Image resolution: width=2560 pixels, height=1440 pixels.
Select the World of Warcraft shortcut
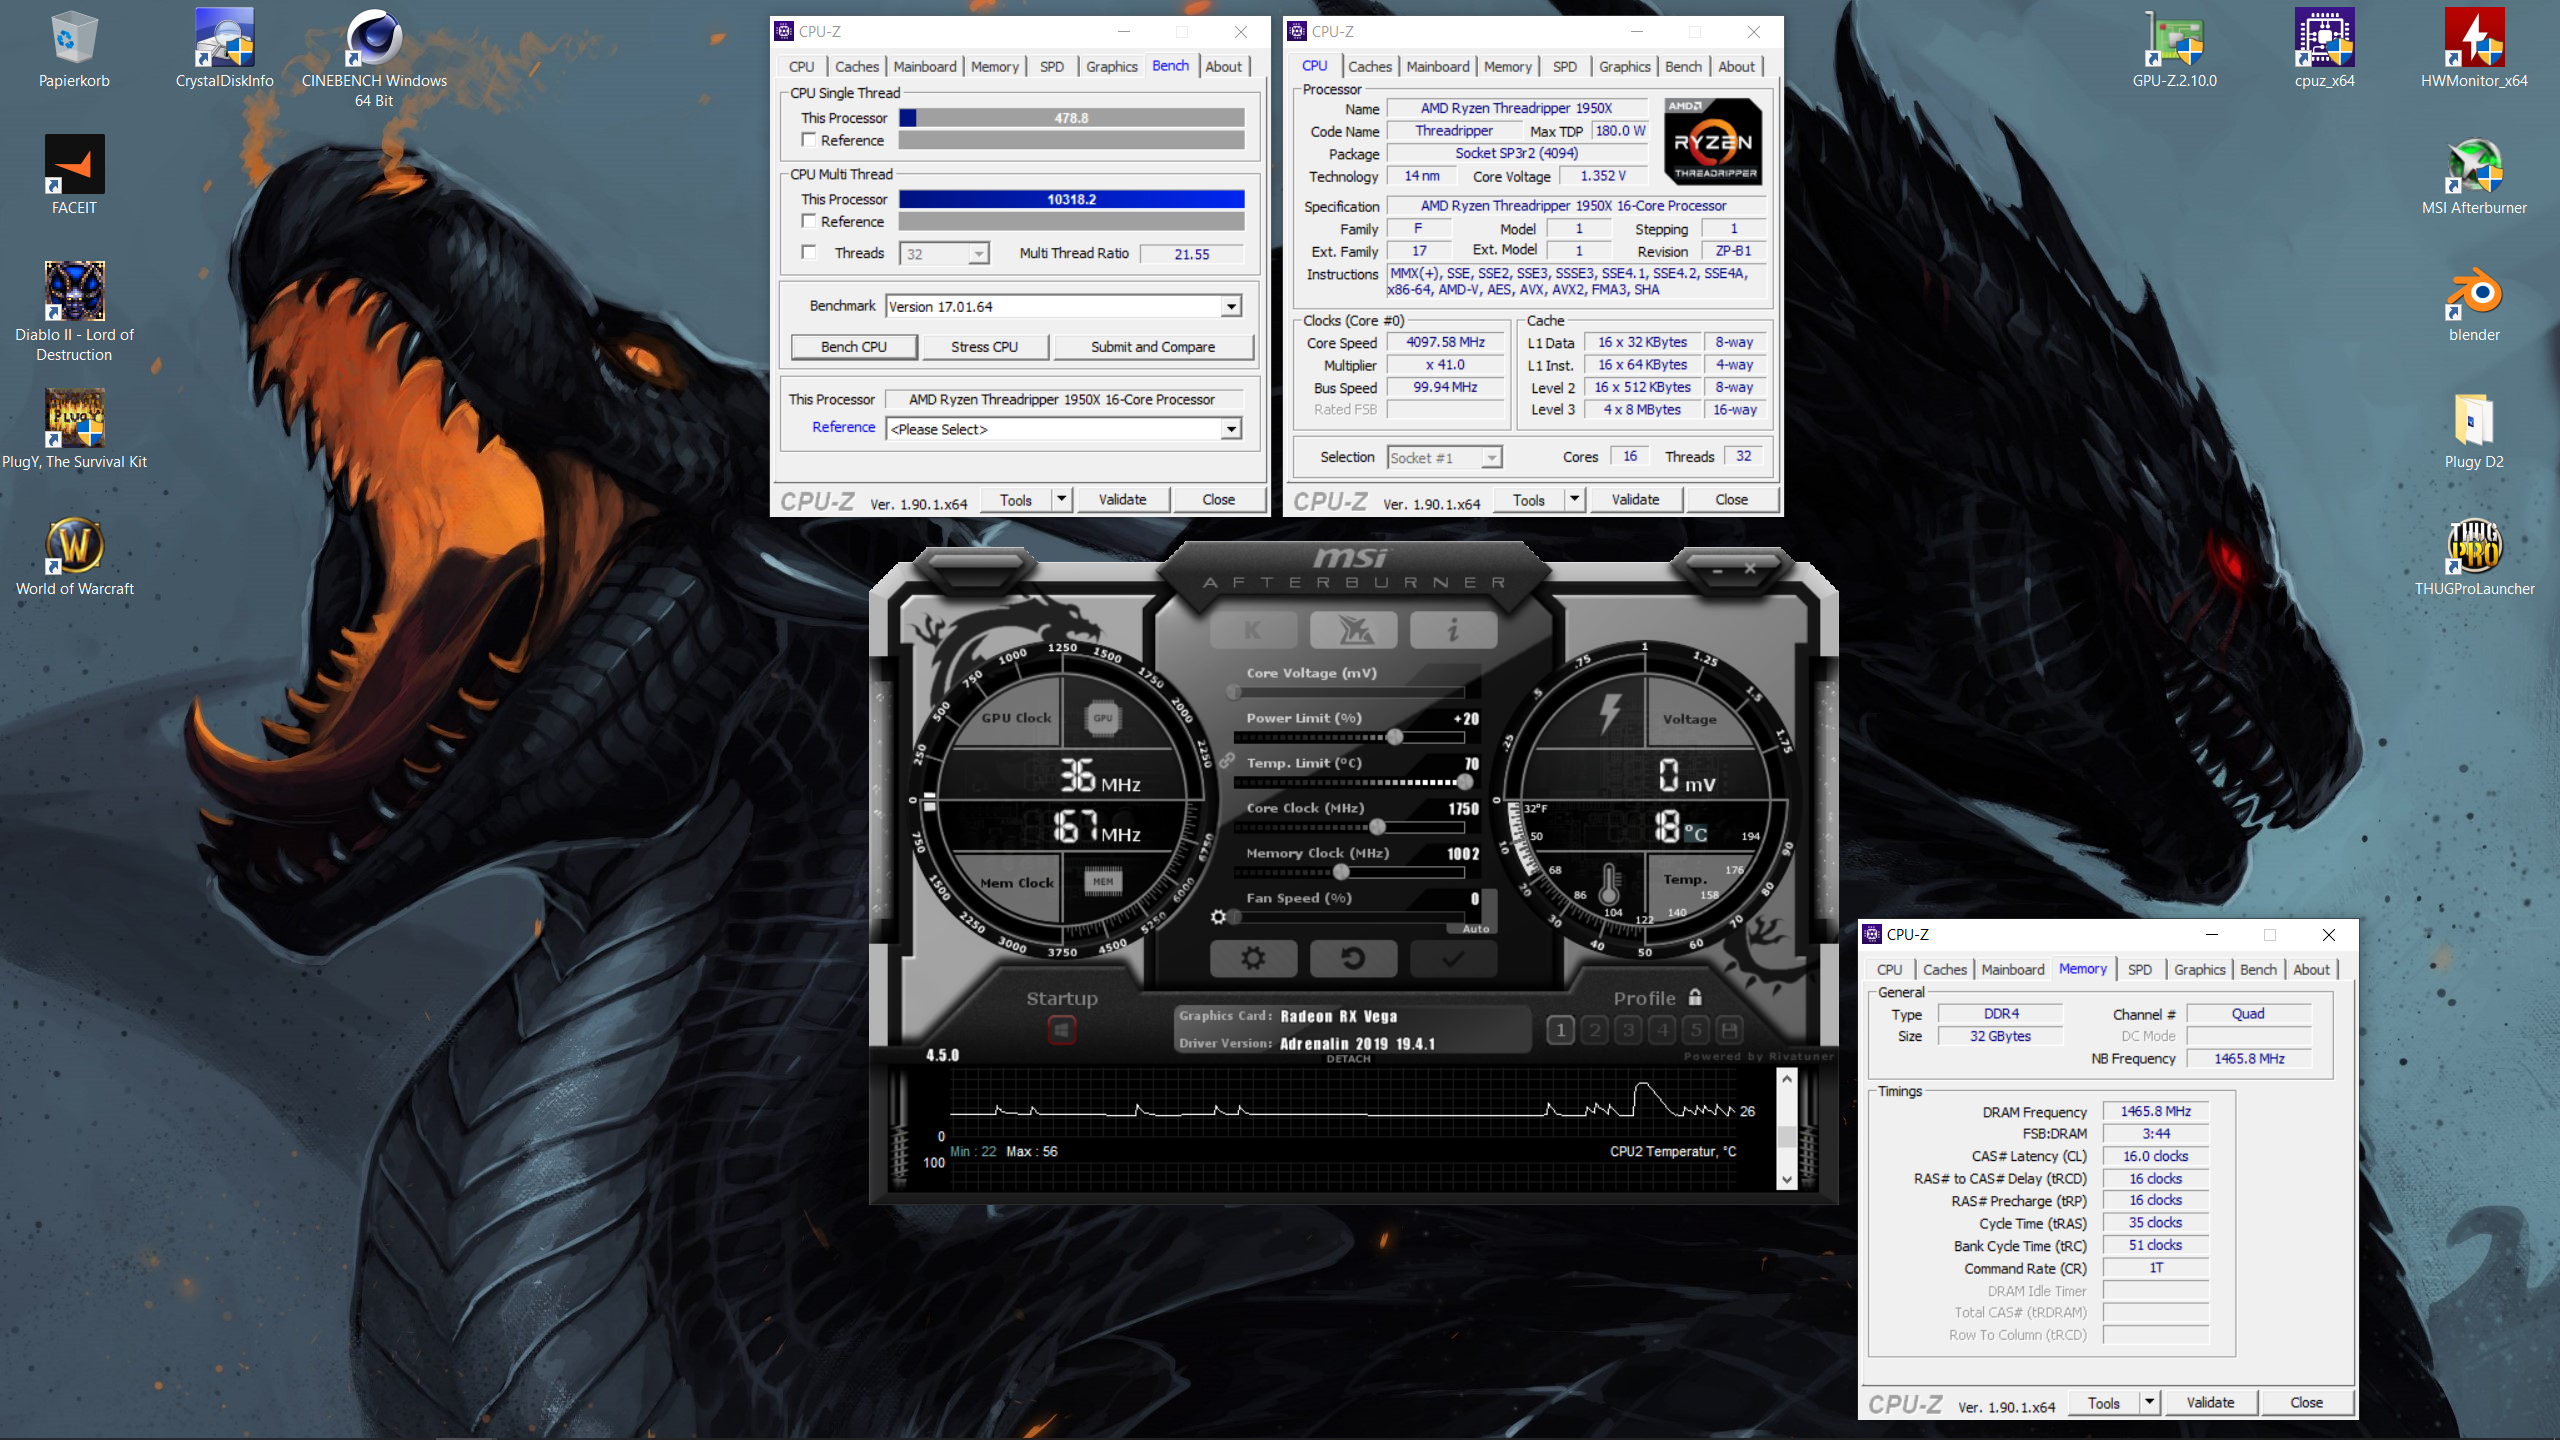click(74, 557)
